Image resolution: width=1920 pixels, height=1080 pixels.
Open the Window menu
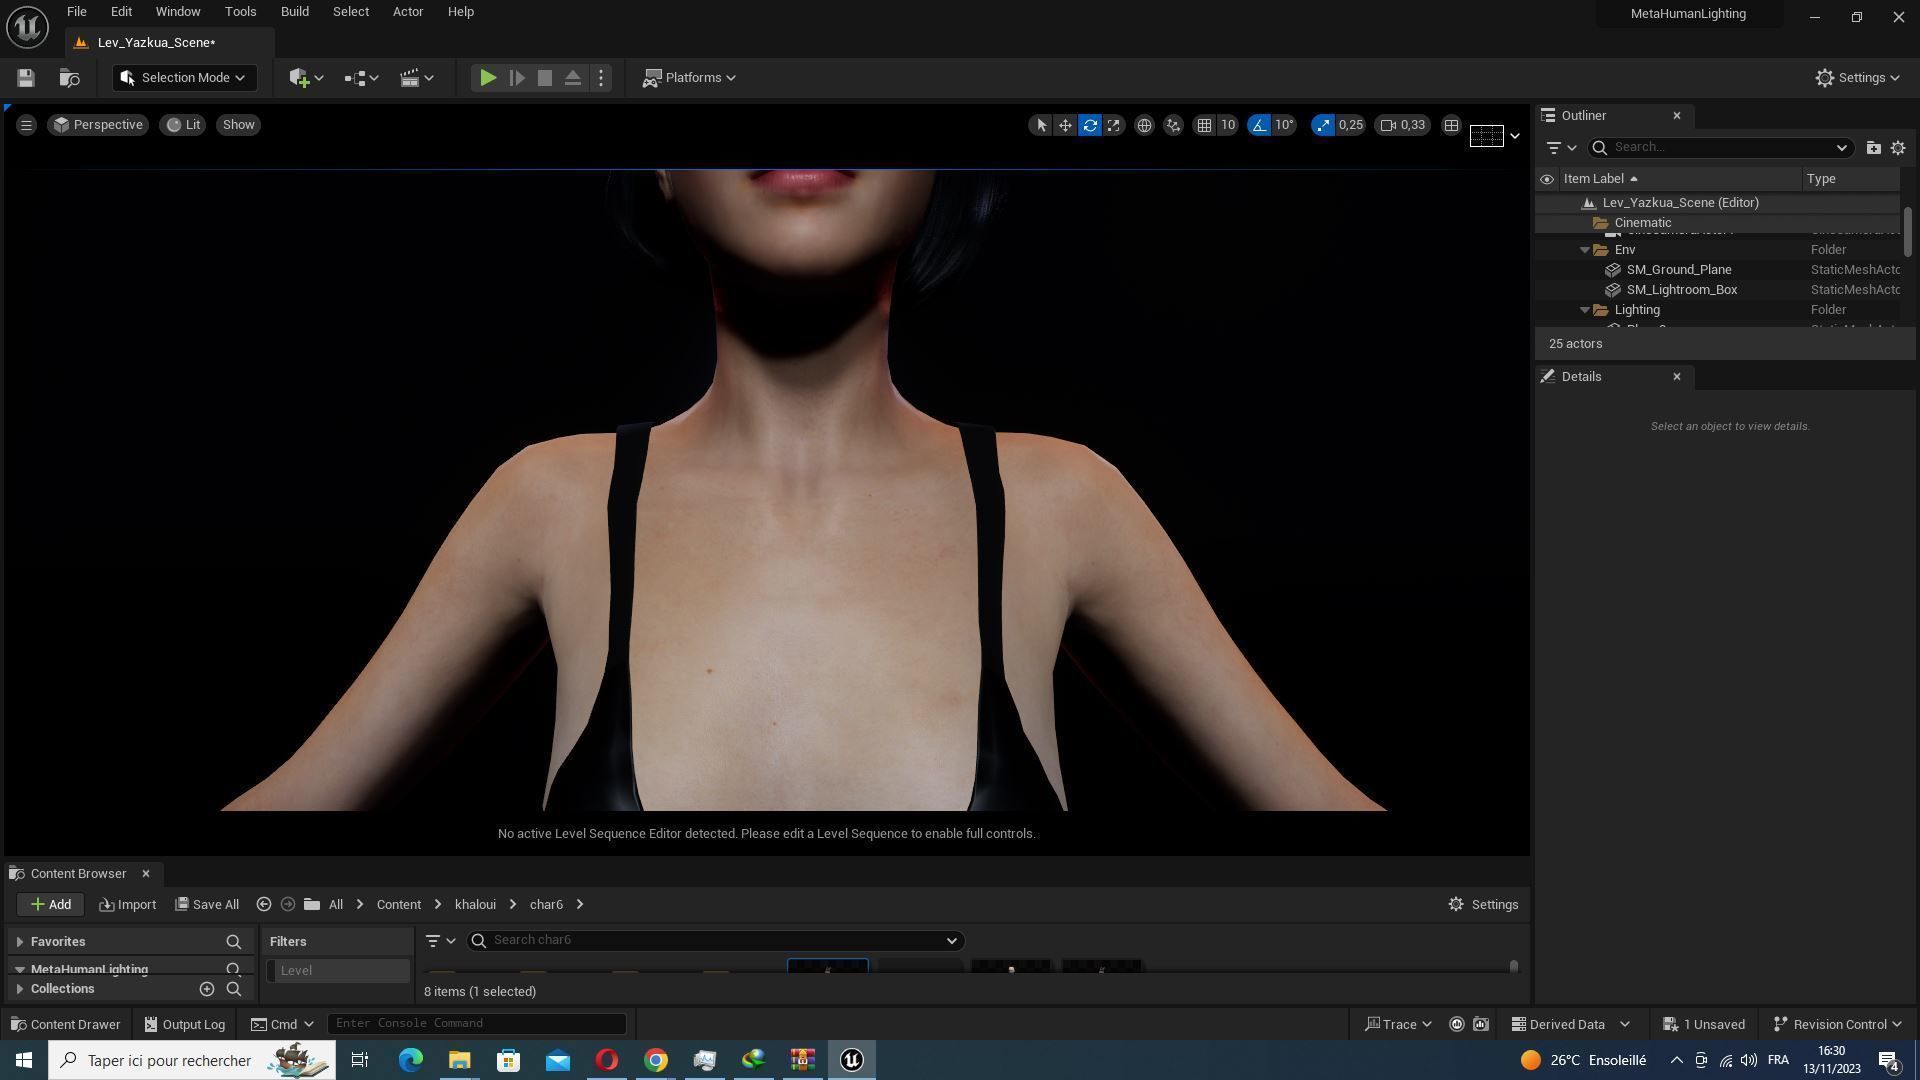click(178, 12)
